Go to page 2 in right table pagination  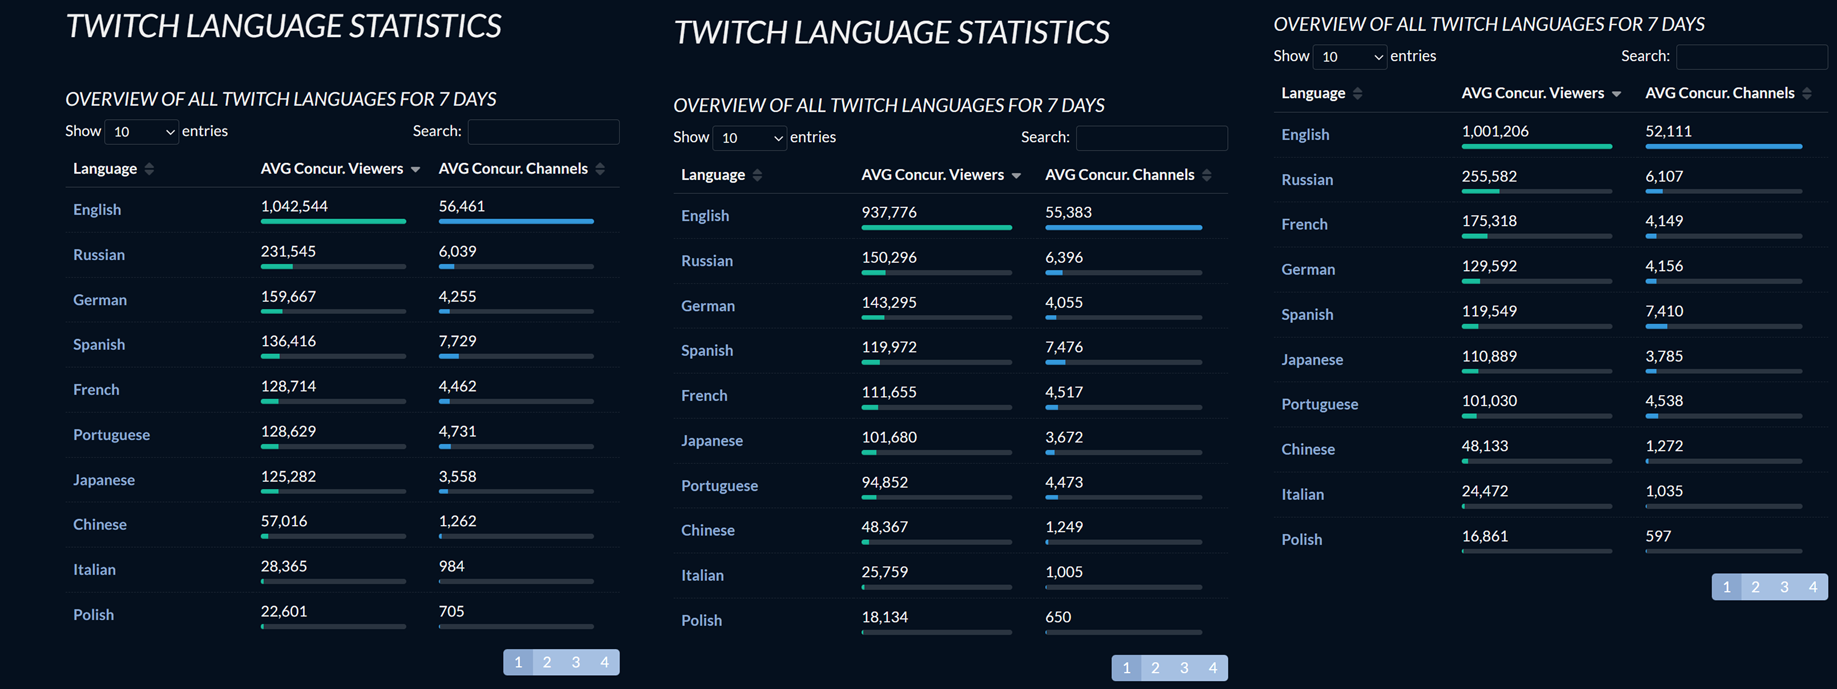(x=1755, y=587)
